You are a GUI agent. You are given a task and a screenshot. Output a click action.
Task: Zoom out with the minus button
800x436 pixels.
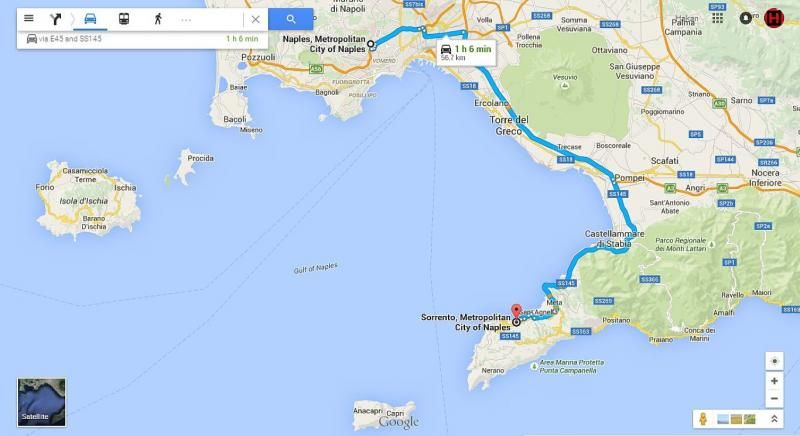pos(774,398)
